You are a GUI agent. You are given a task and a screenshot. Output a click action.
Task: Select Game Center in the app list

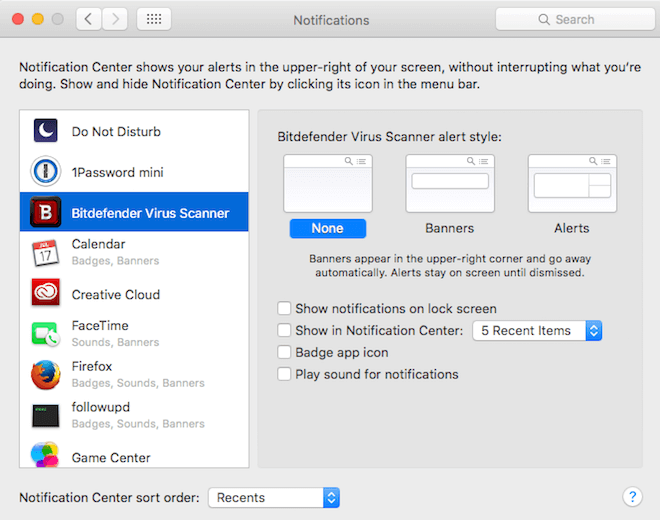click(x=134, y=454)
